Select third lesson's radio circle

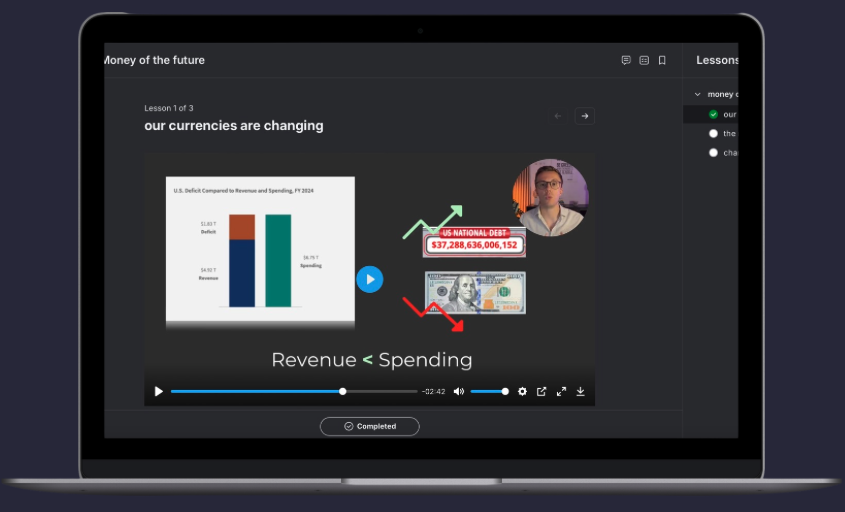(713, 153)
